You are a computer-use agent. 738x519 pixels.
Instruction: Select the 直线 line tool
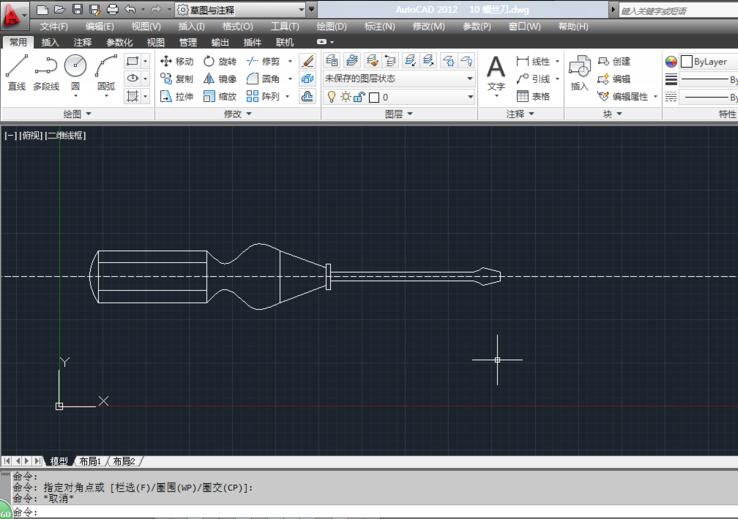(16, 72)
